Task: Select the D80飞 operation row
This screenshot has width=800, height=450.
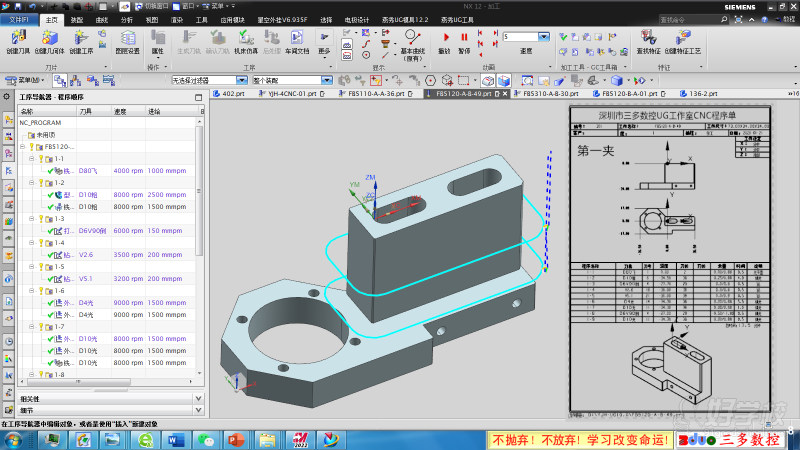Action: [88, 171]
